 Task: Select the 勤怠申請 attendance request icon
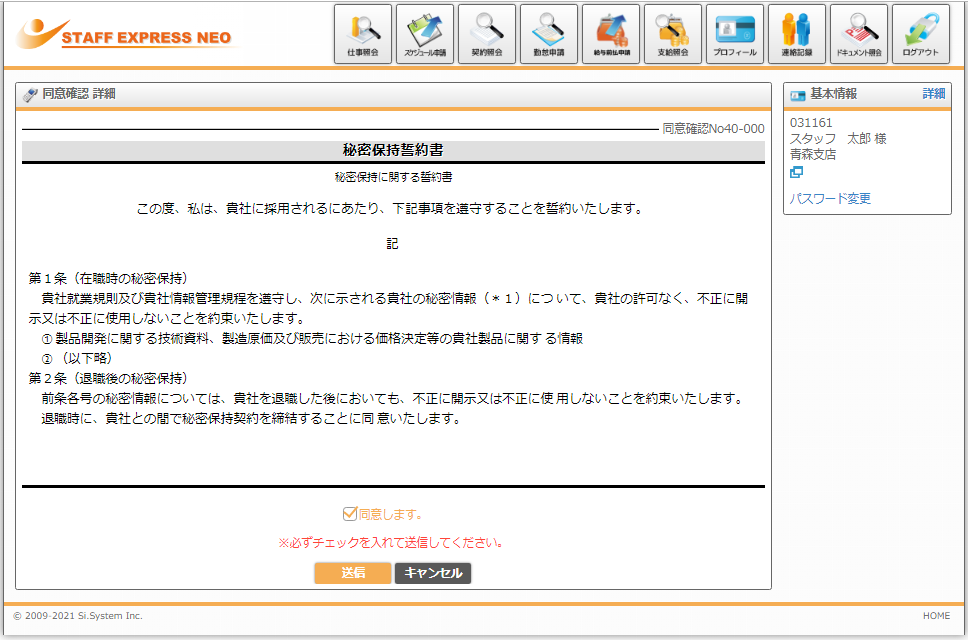coord(549,33)
